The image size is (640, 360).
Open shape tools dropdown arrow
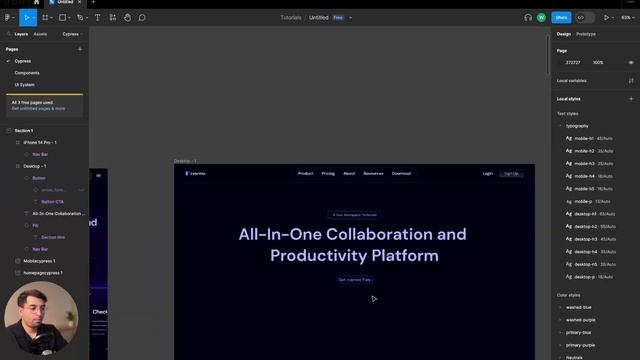pyautogui.click(x=69, y=18)
